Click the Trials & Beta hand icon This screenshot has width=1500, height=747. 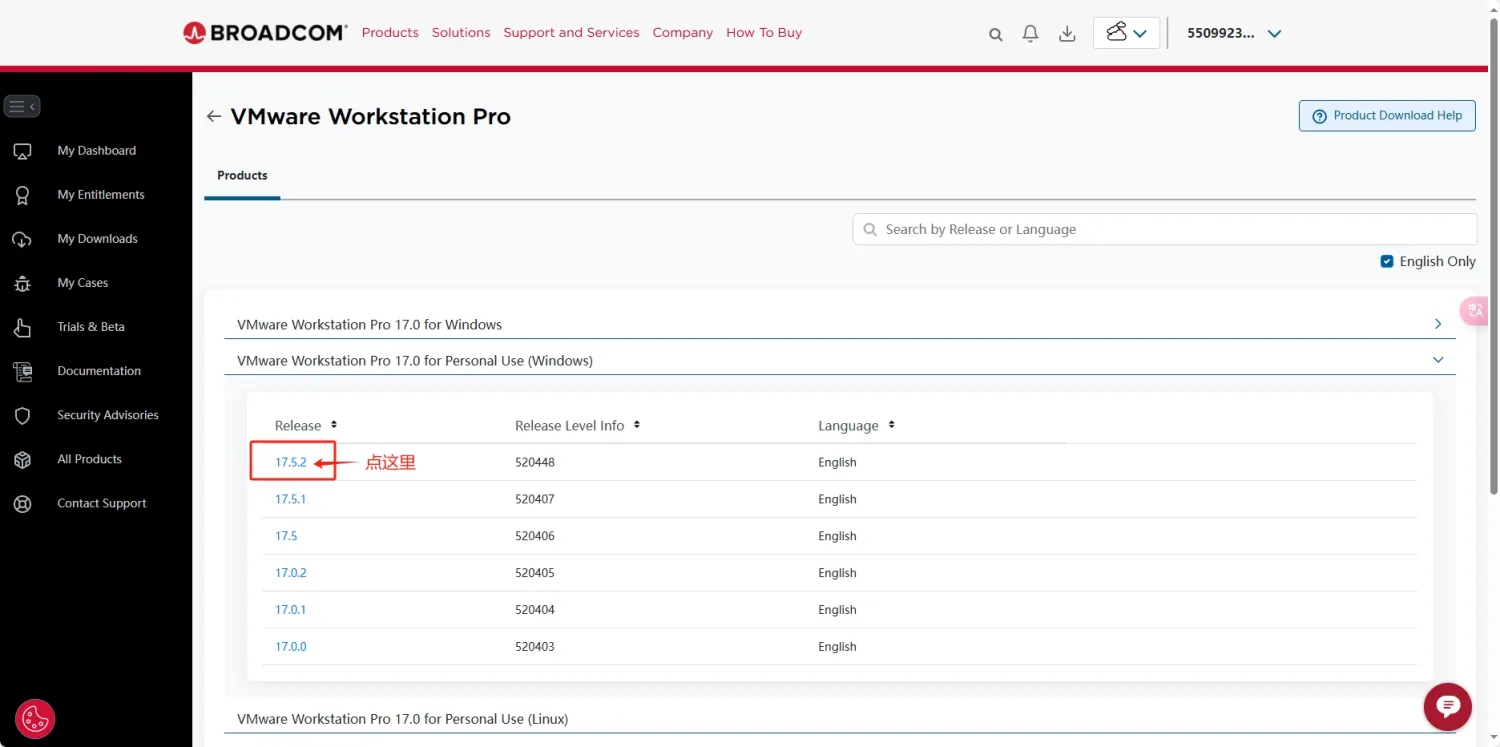tap(22, 327)
